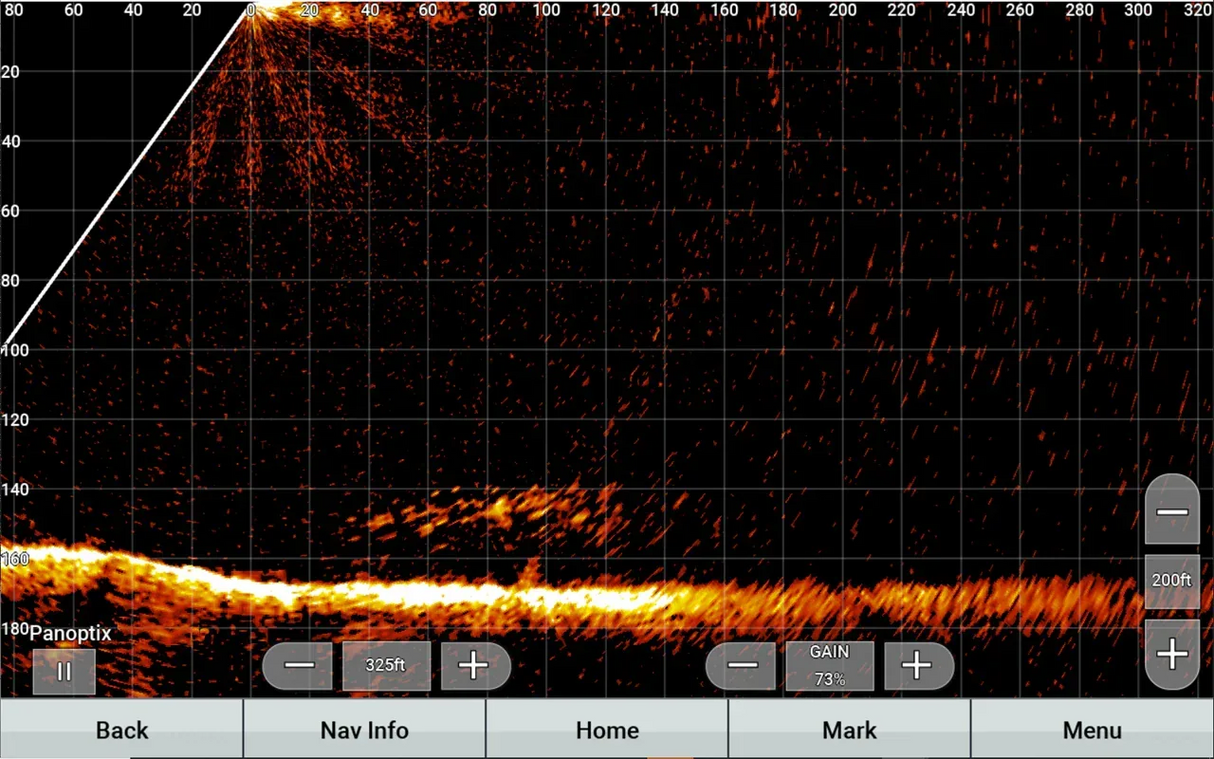Mark a waypoint using Mark

click(x=849, y=730)
